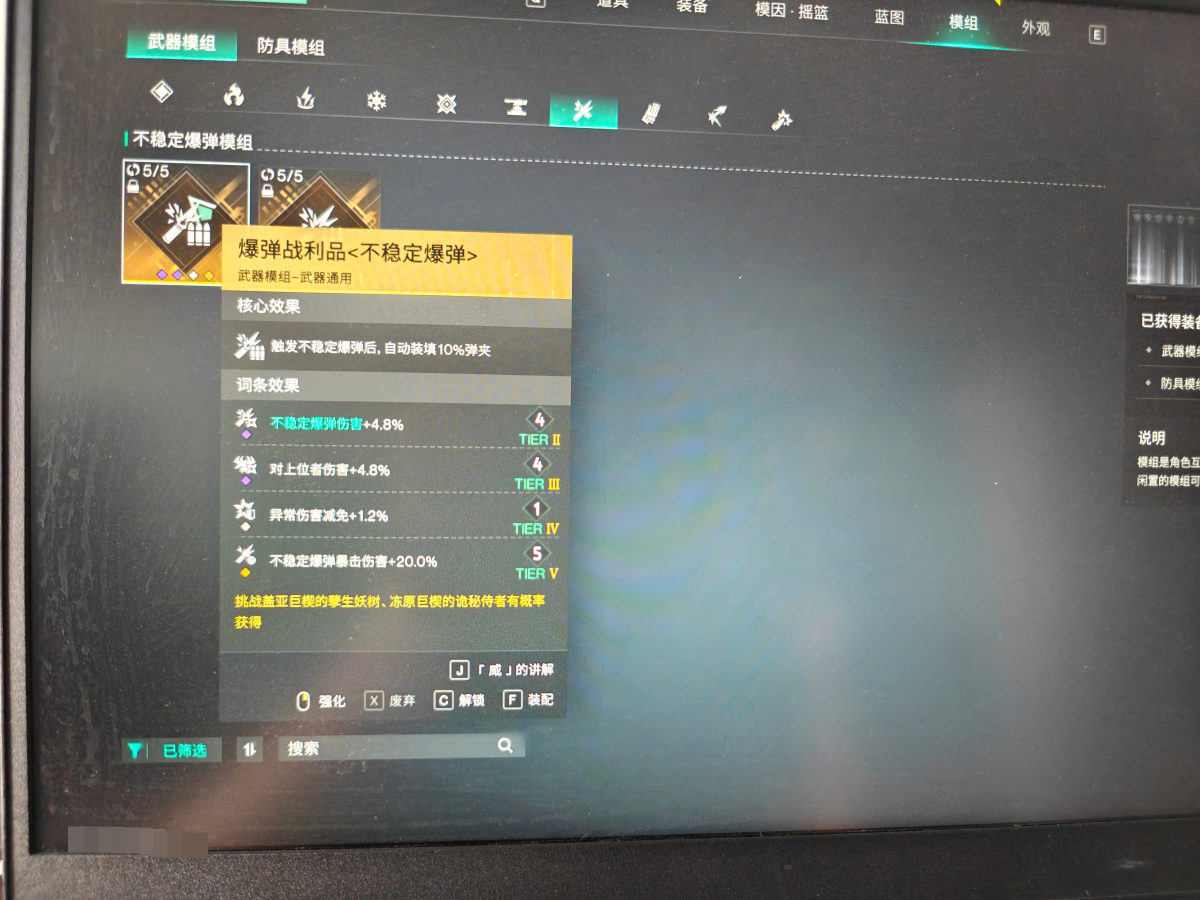Select the anvil-shaped mod category icon
Screen dimensions: 1200x900
(515, 107)
